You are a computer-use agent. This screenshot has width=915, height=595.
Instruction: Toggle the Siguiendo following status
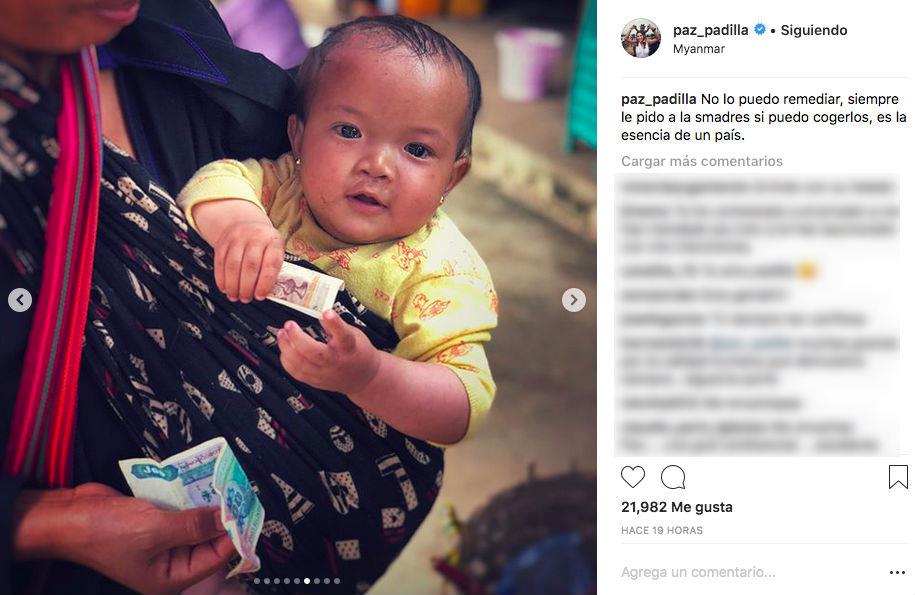[813, 30]
